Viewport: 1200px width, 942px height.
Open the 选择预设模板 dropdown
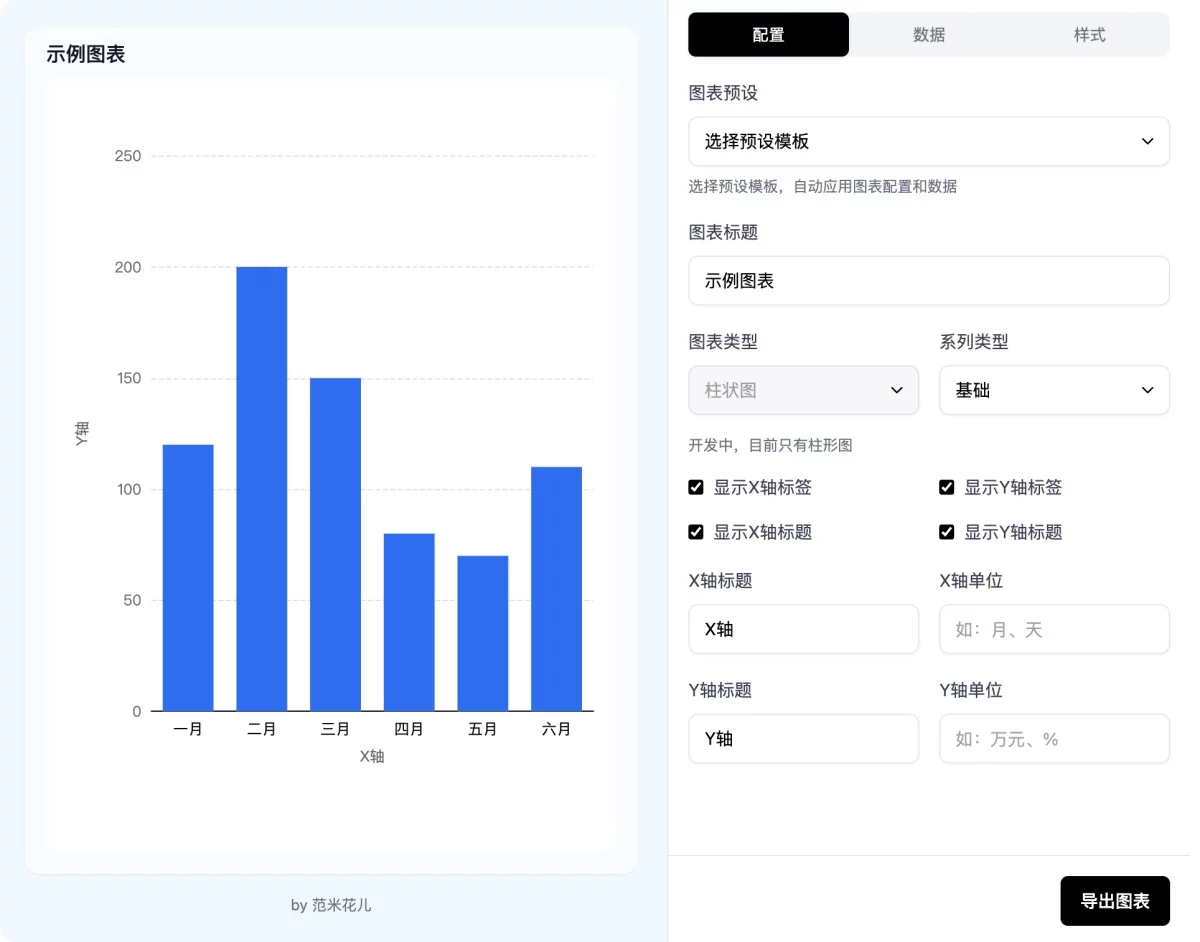point(928,141)
